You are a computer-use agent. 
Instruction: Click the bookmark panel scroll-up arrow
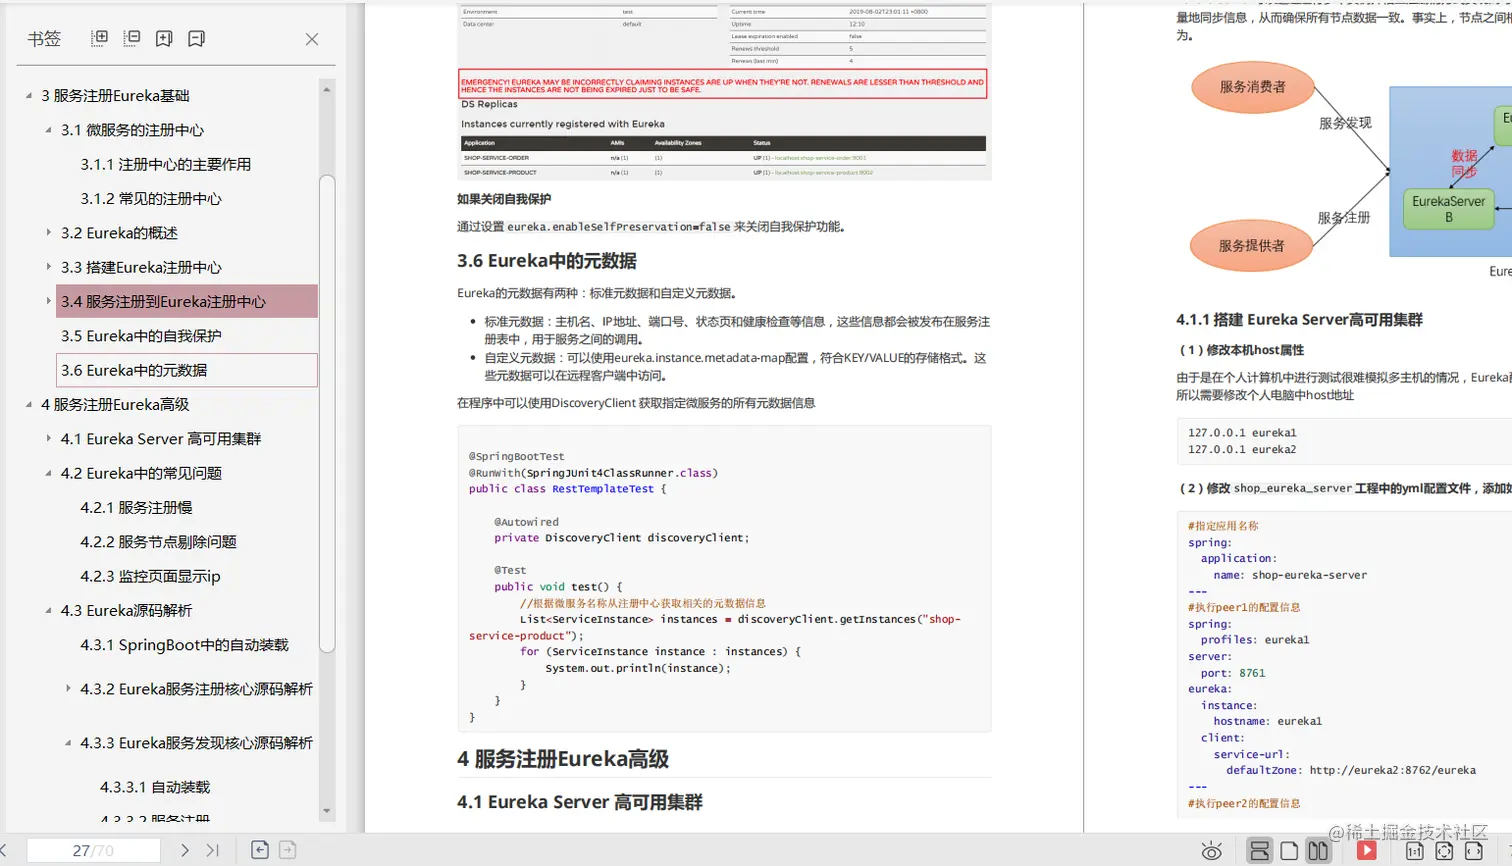[326, 90]
